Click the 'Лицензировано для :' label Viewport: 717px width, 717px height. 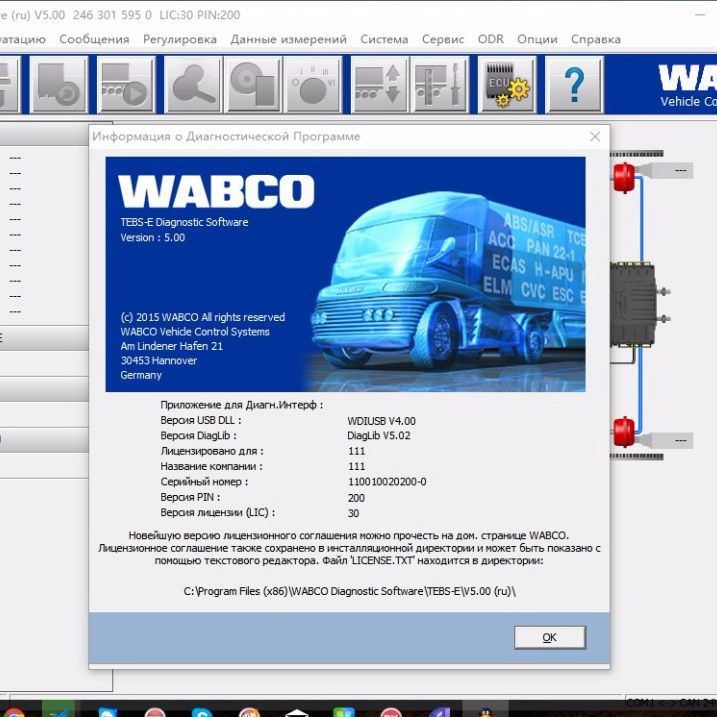(212, 451)
